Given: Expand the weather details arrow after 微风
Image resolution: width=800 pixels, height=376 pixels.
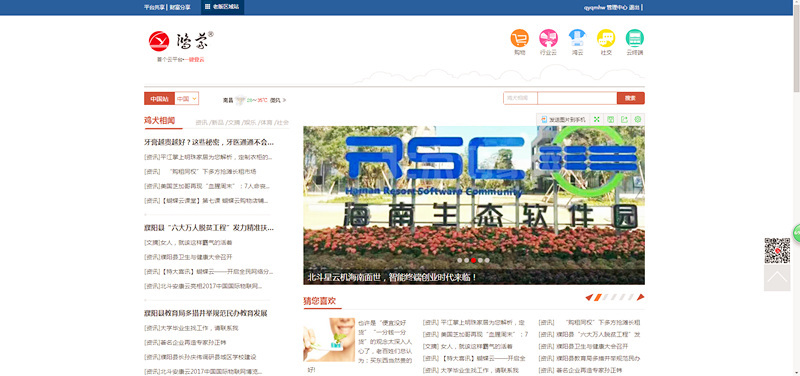Looking at the screenshot, I should coord(285,101).
